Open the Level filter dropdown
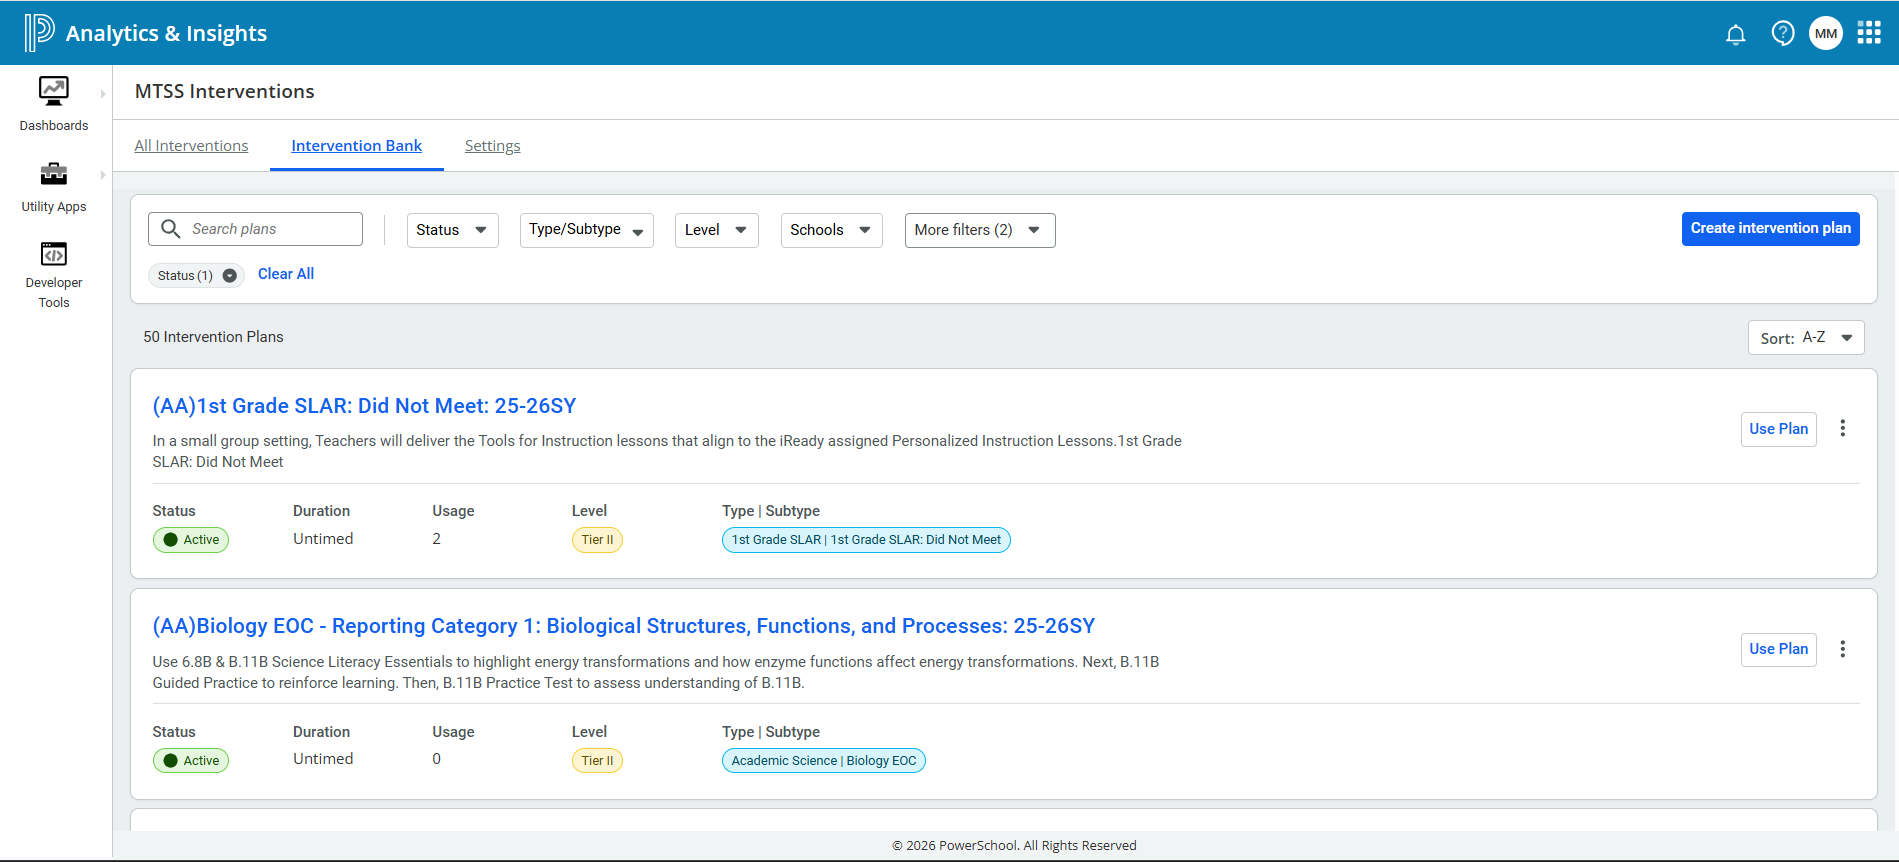This screenshot has width=1899, height=862. coord(717,230)
